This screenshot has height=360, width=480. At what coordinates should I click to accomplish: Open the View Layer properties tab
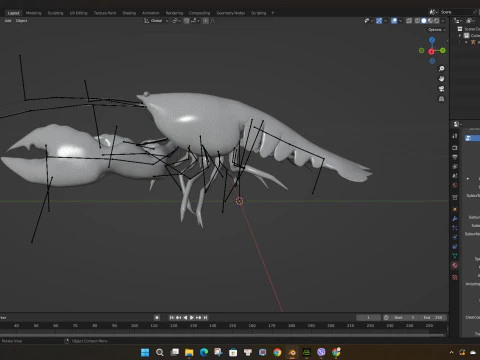tap(455, 166)
